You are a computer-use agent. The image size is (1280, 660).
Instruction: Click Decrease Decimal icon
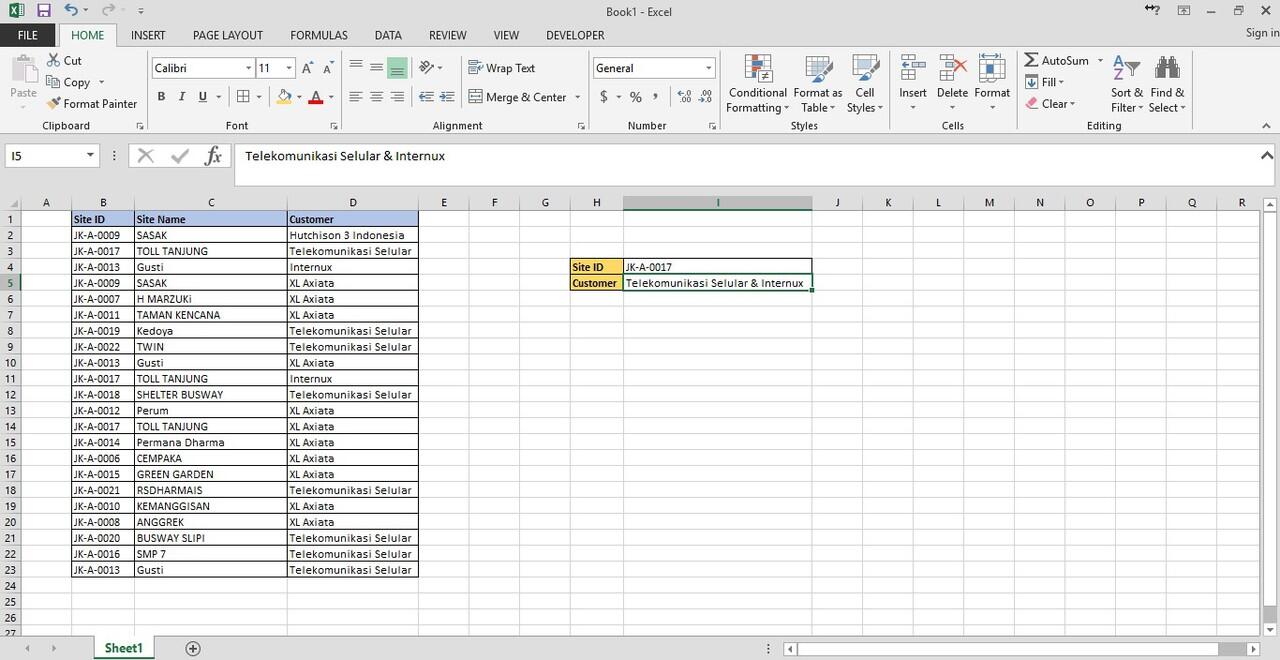[704, 97]
